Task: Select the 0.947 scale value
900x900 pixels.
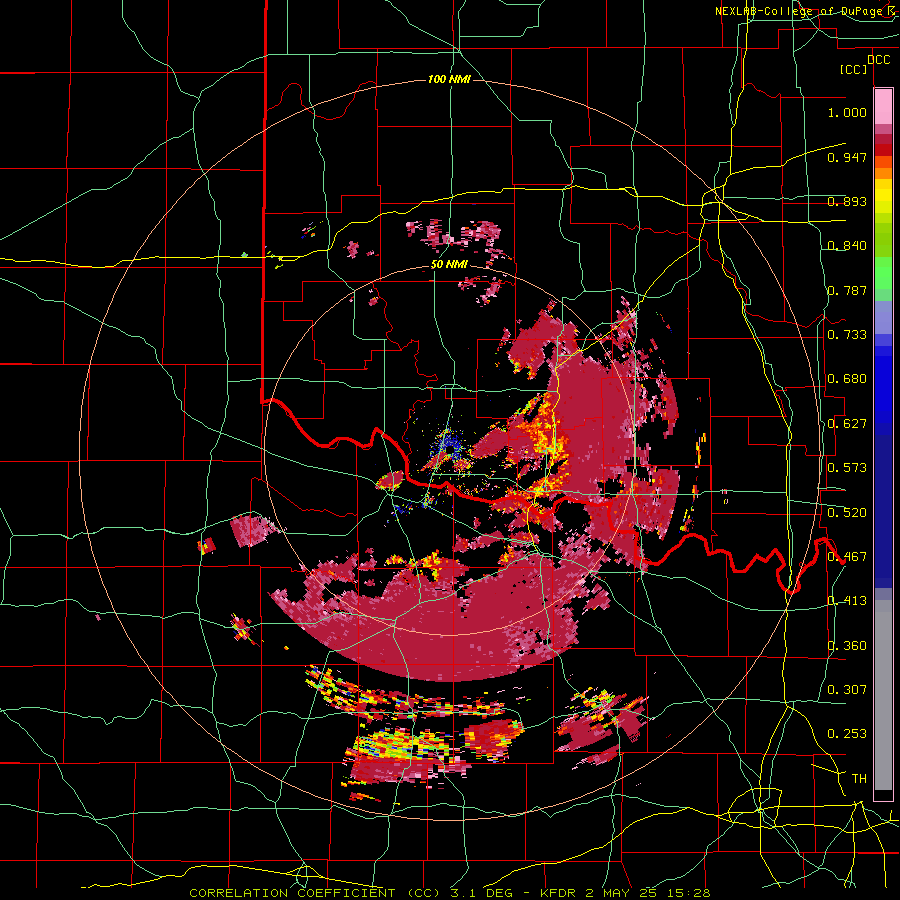Action: 847,157
